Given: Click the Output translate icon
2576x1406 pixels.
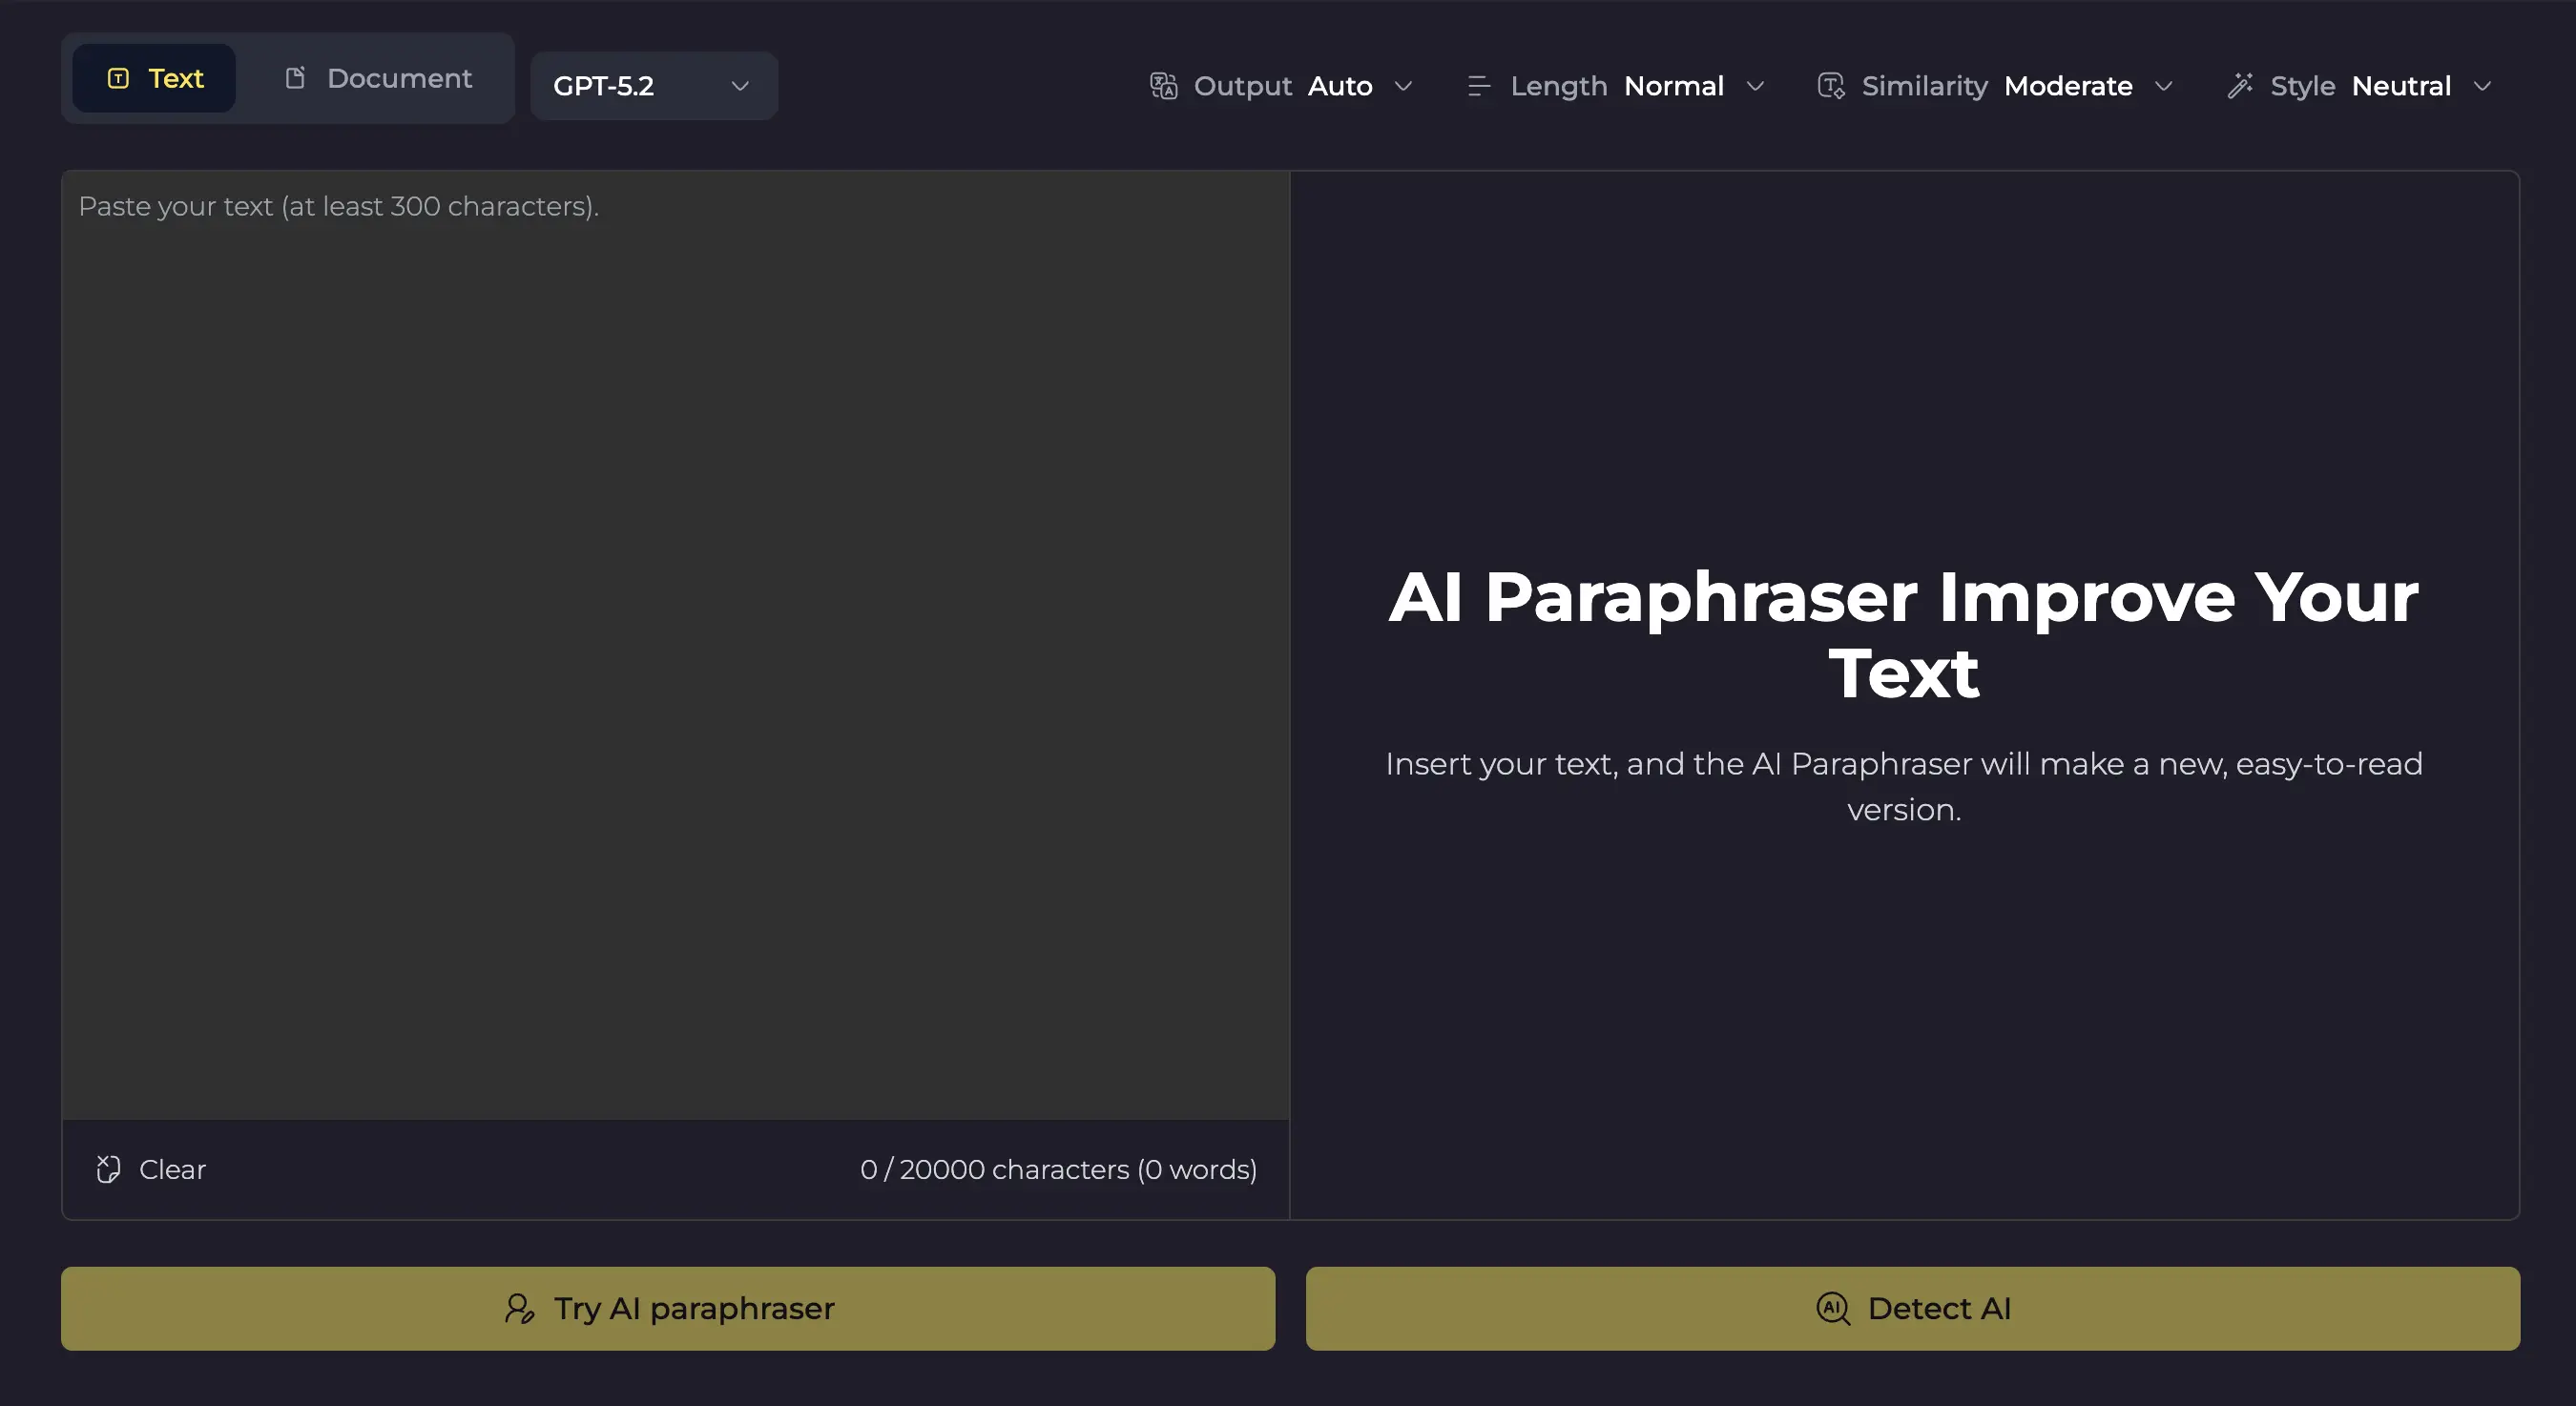Looking at the screenshot, I should point(1163,86).
